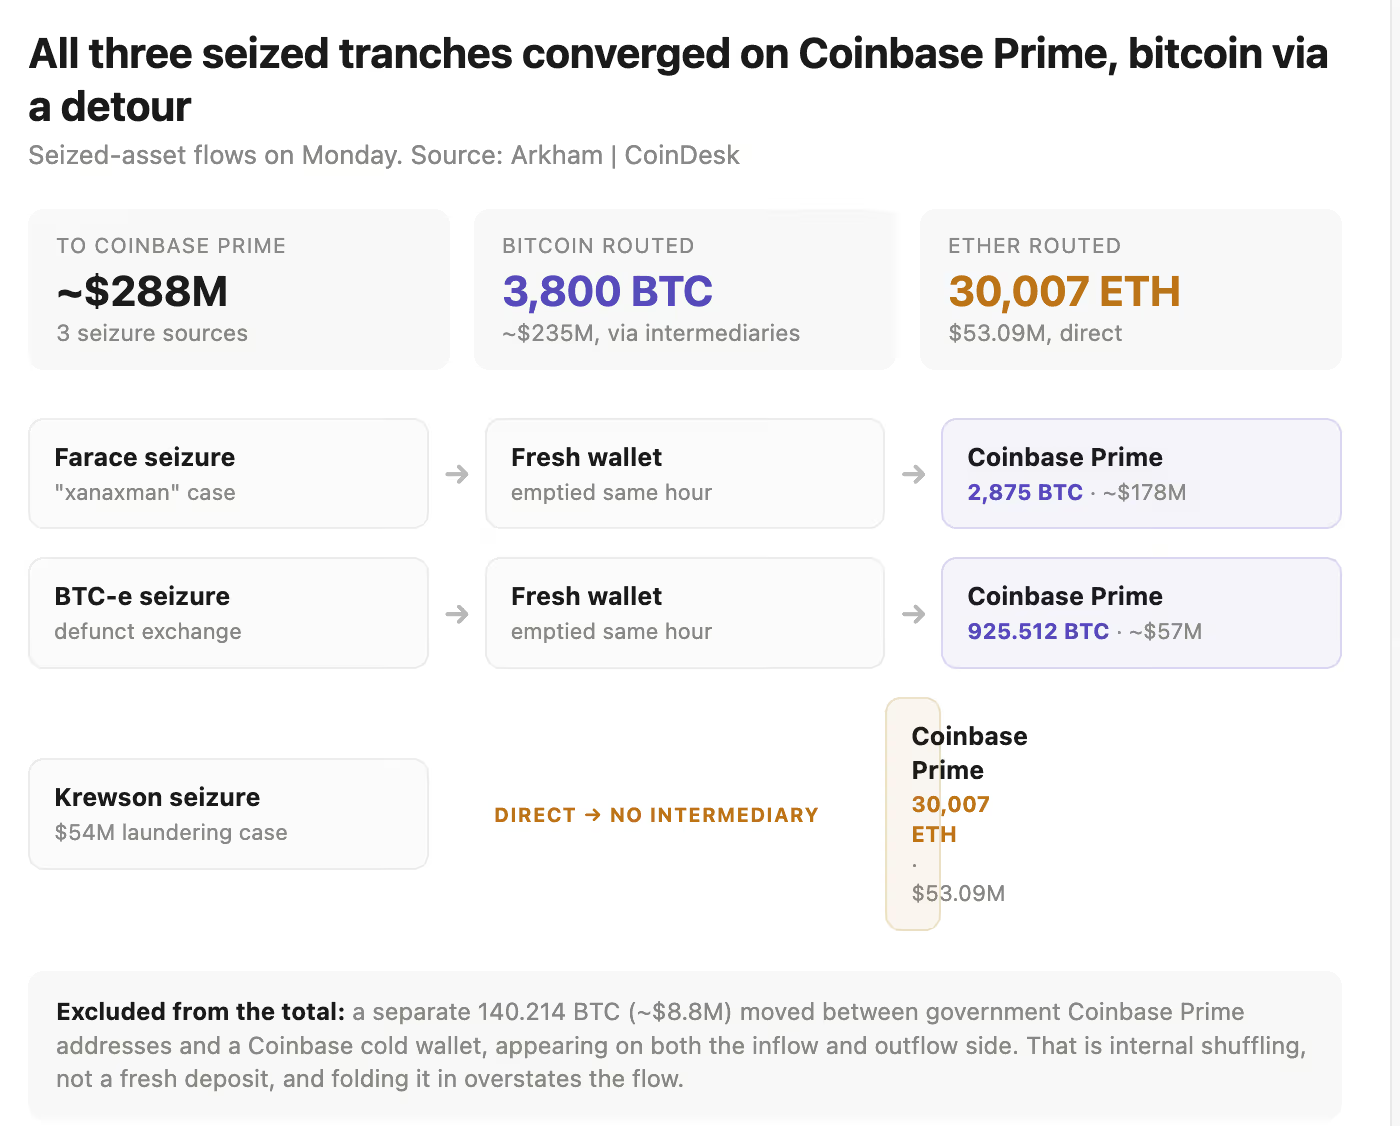Click the arrow after Farace seizure card
Image resolution: width=1400 pixels, height=1126 pixels.
(457, 474)
